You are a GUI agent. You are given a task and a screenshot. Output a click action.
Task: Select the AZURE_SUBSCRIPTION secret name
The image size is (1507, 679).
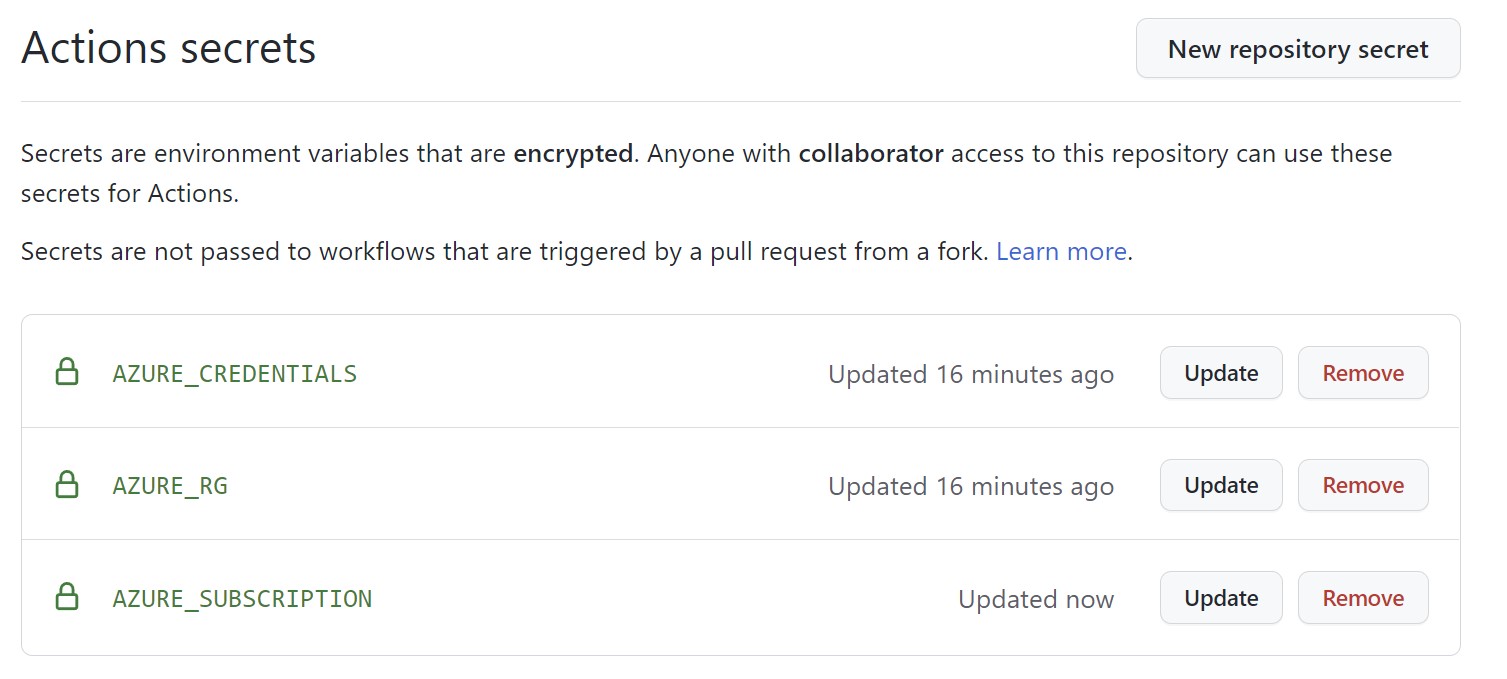pos(241,598)
